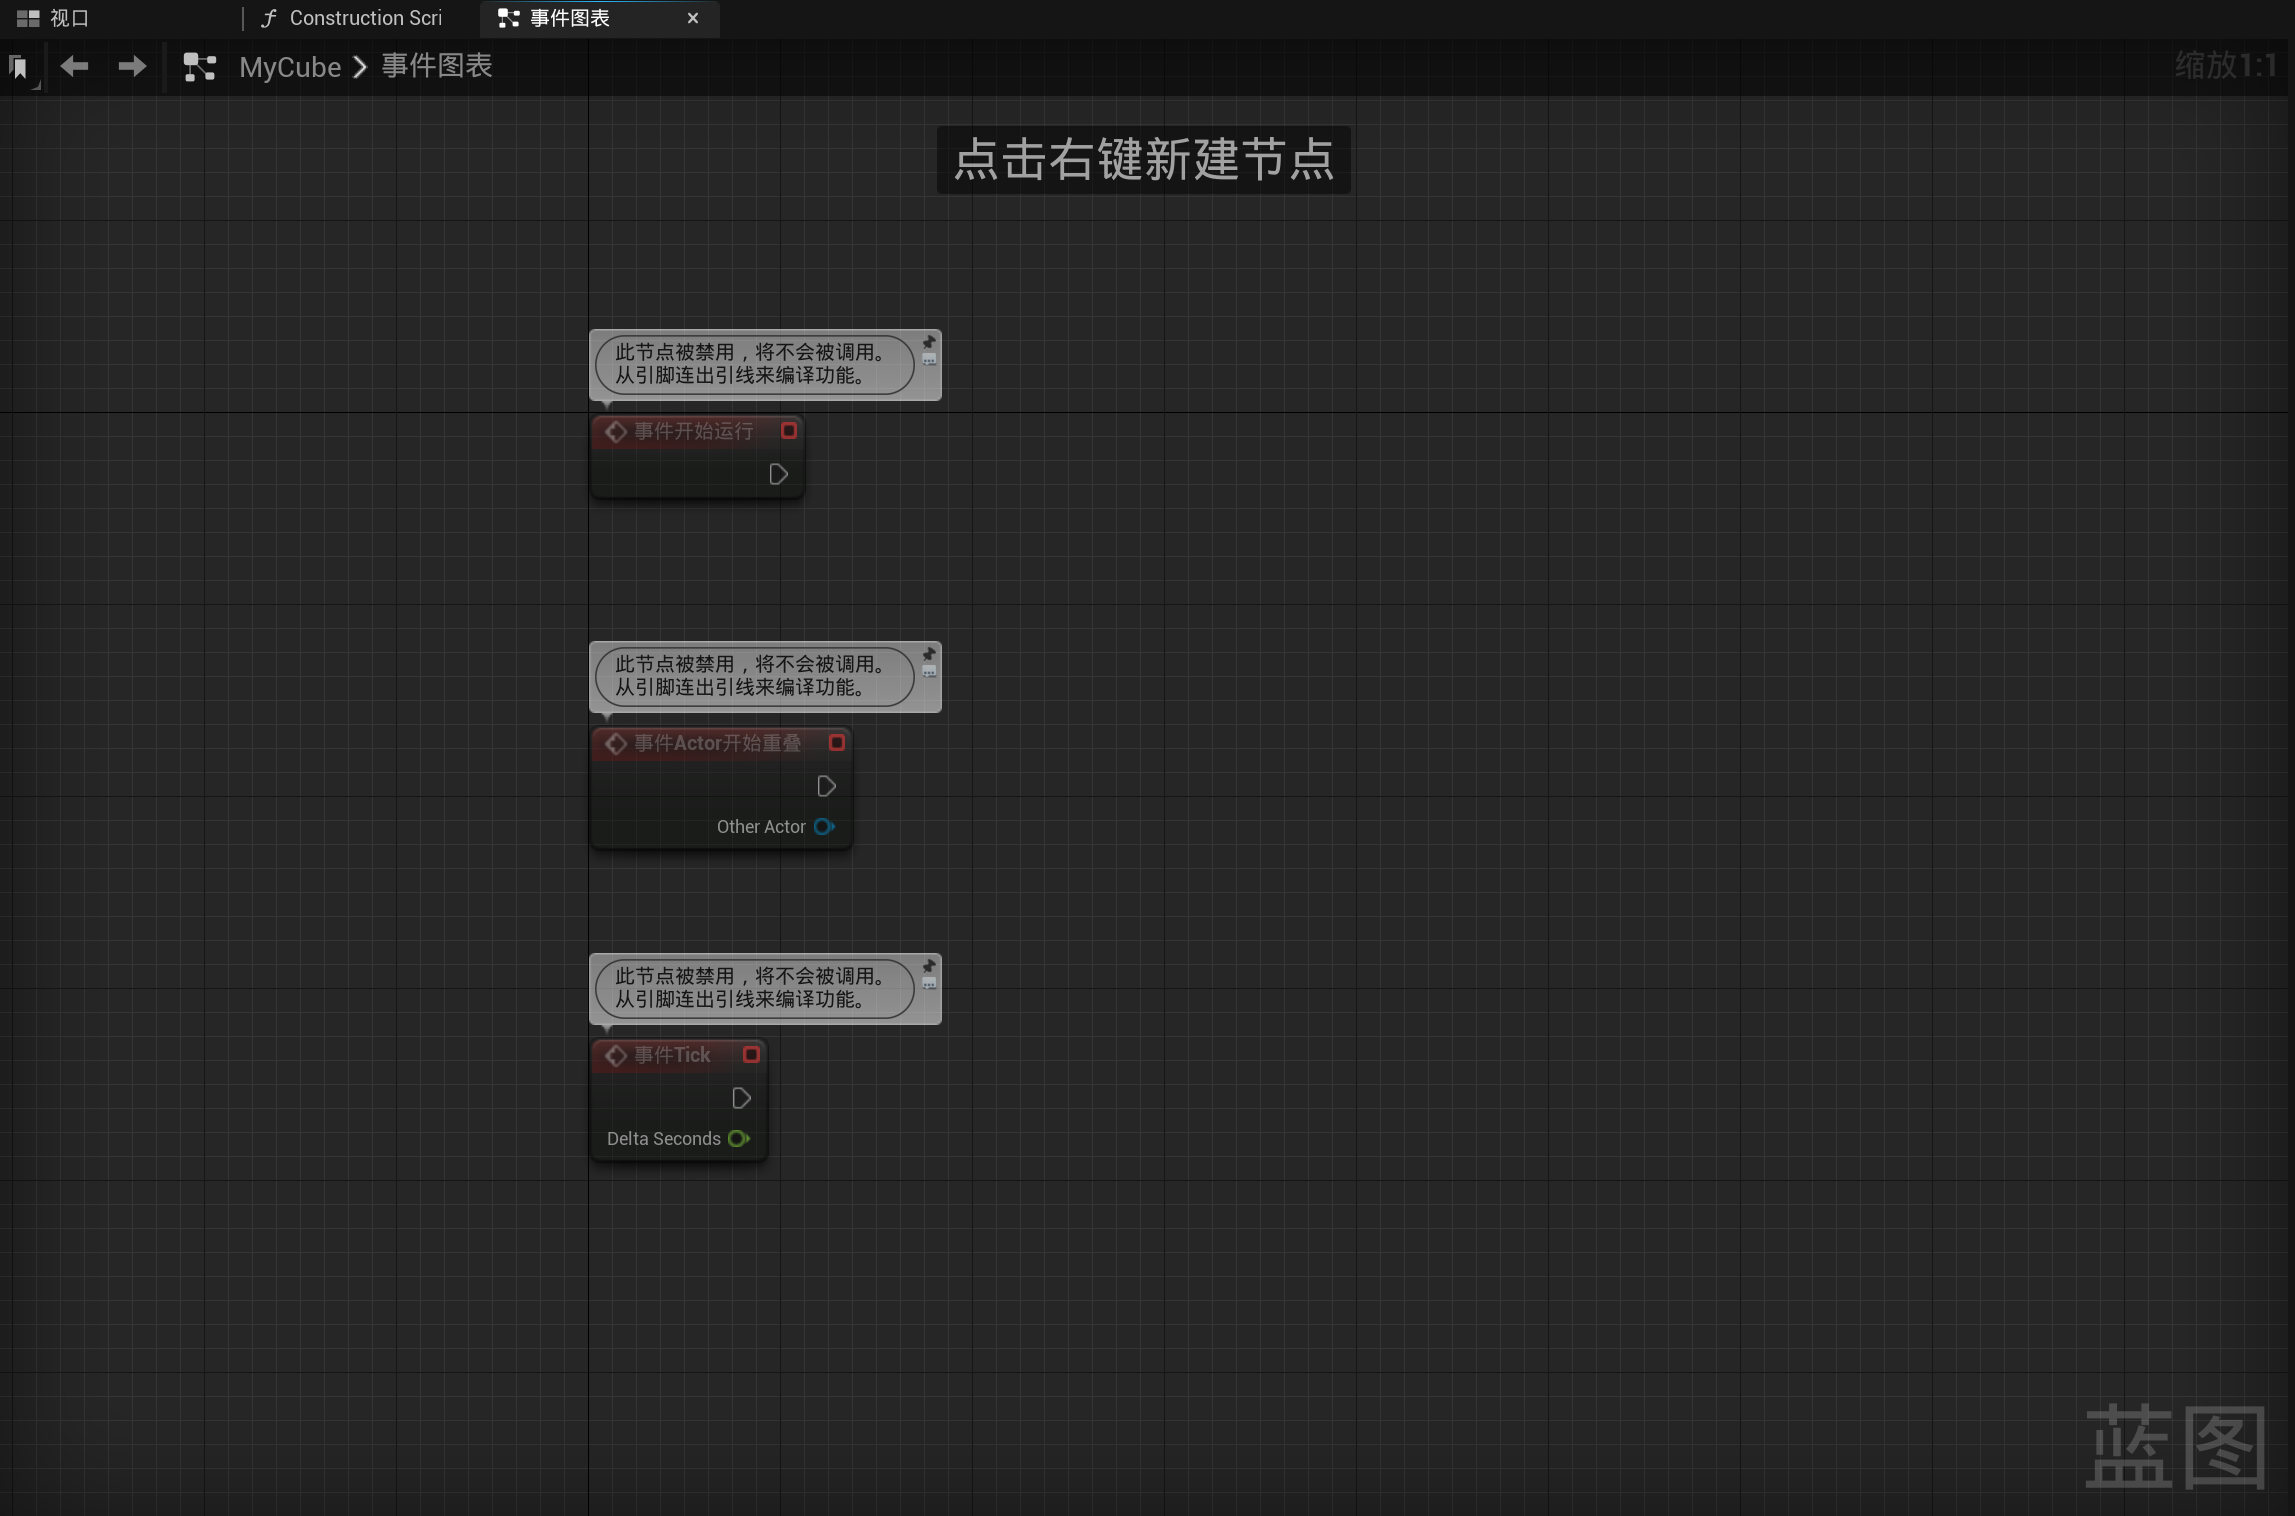
Task: Click the chevron between MyCube and 事件图表
Action: pyautogui.click(x=360, y=67)
